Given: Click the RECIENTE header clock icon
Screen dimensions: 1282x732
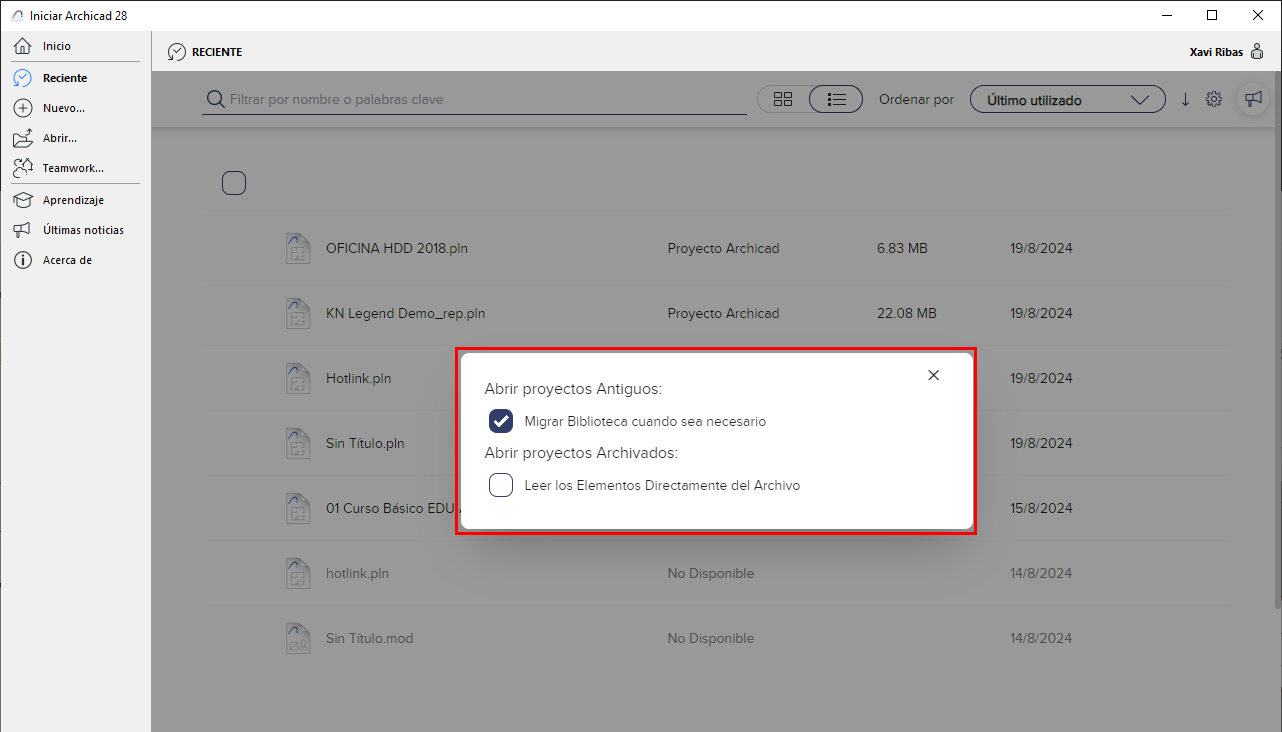Looking at the screenshot, I should (x=177, y=52).
